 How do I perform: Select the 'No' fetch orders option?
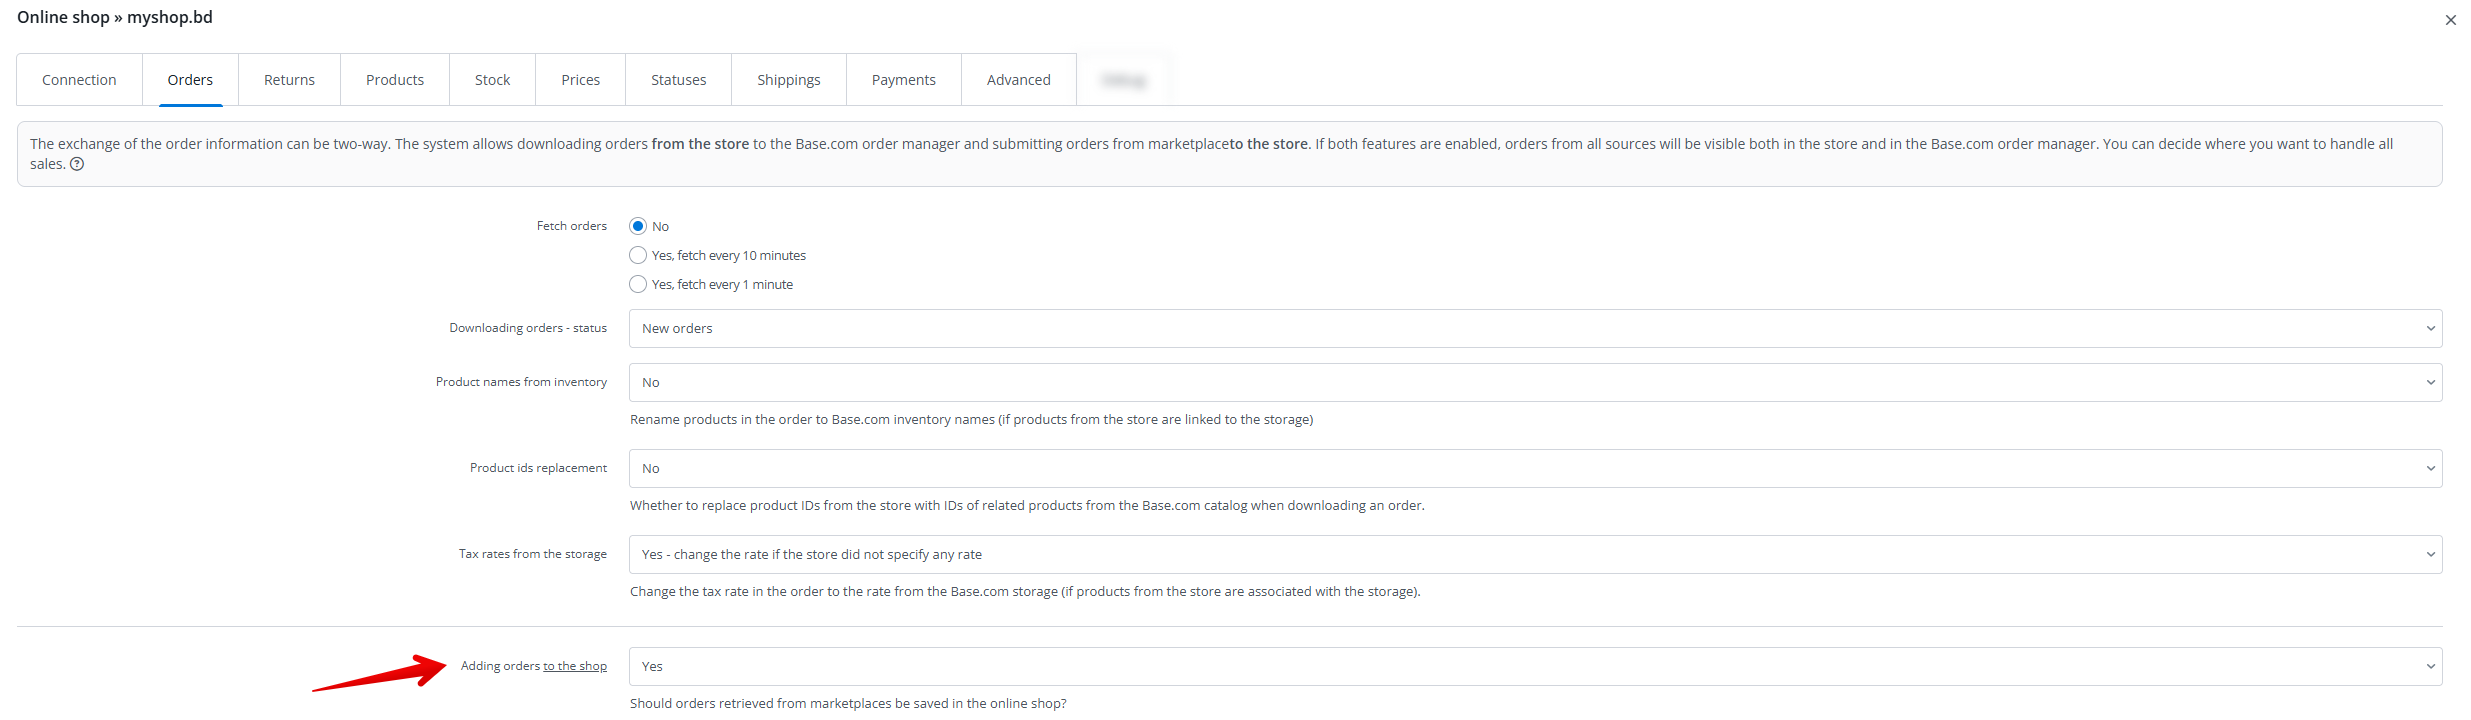click(x=638, y=226)
